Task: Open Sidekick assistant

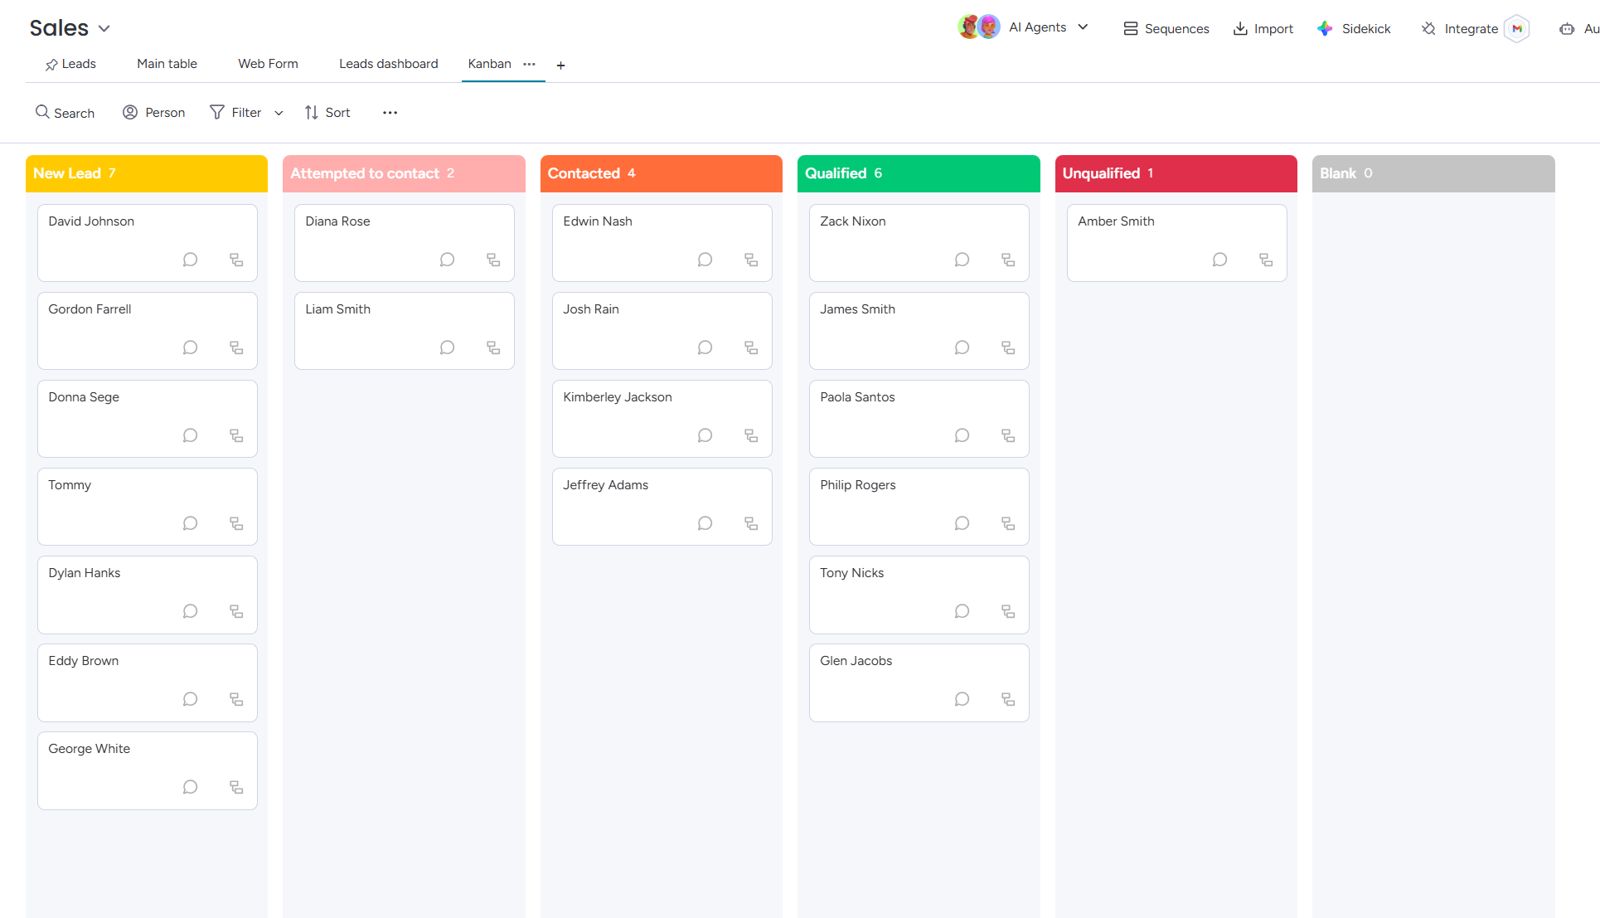Action: tap(1354, 29)
